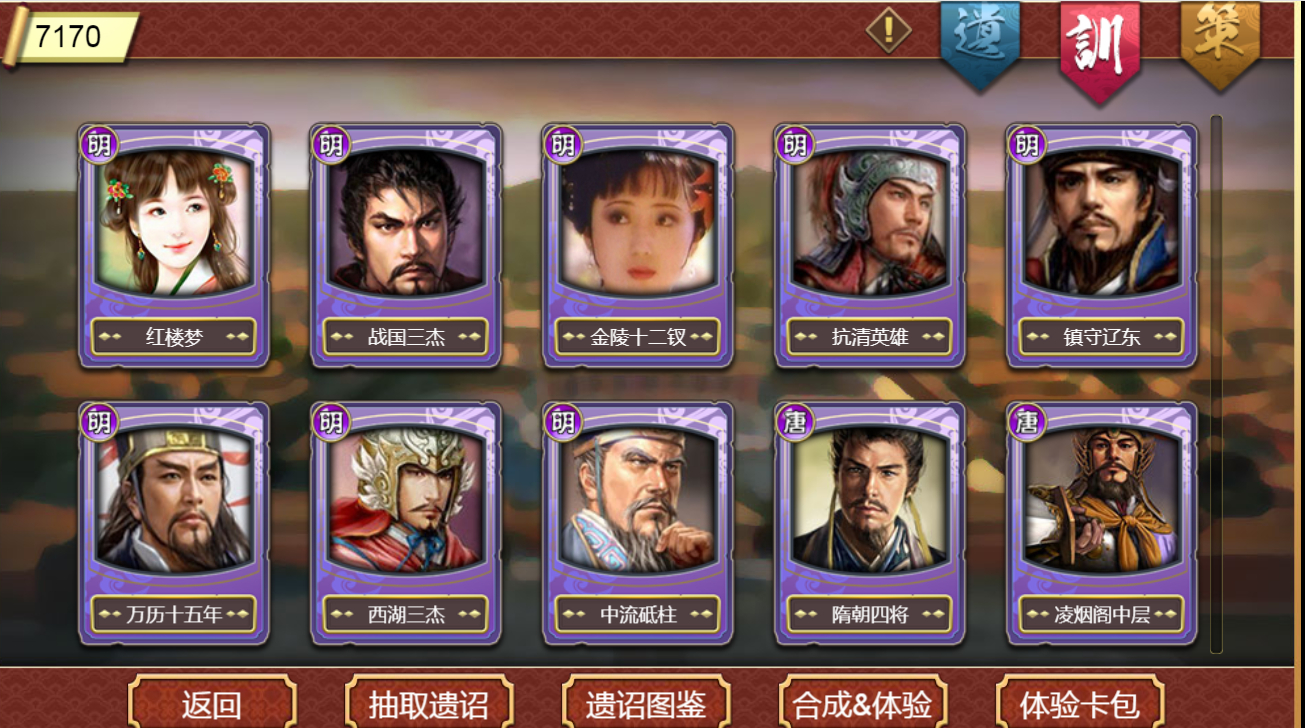The image size is (1305, 728).
Task: Open the 红楼梦 card
Action: click(174, 246)
